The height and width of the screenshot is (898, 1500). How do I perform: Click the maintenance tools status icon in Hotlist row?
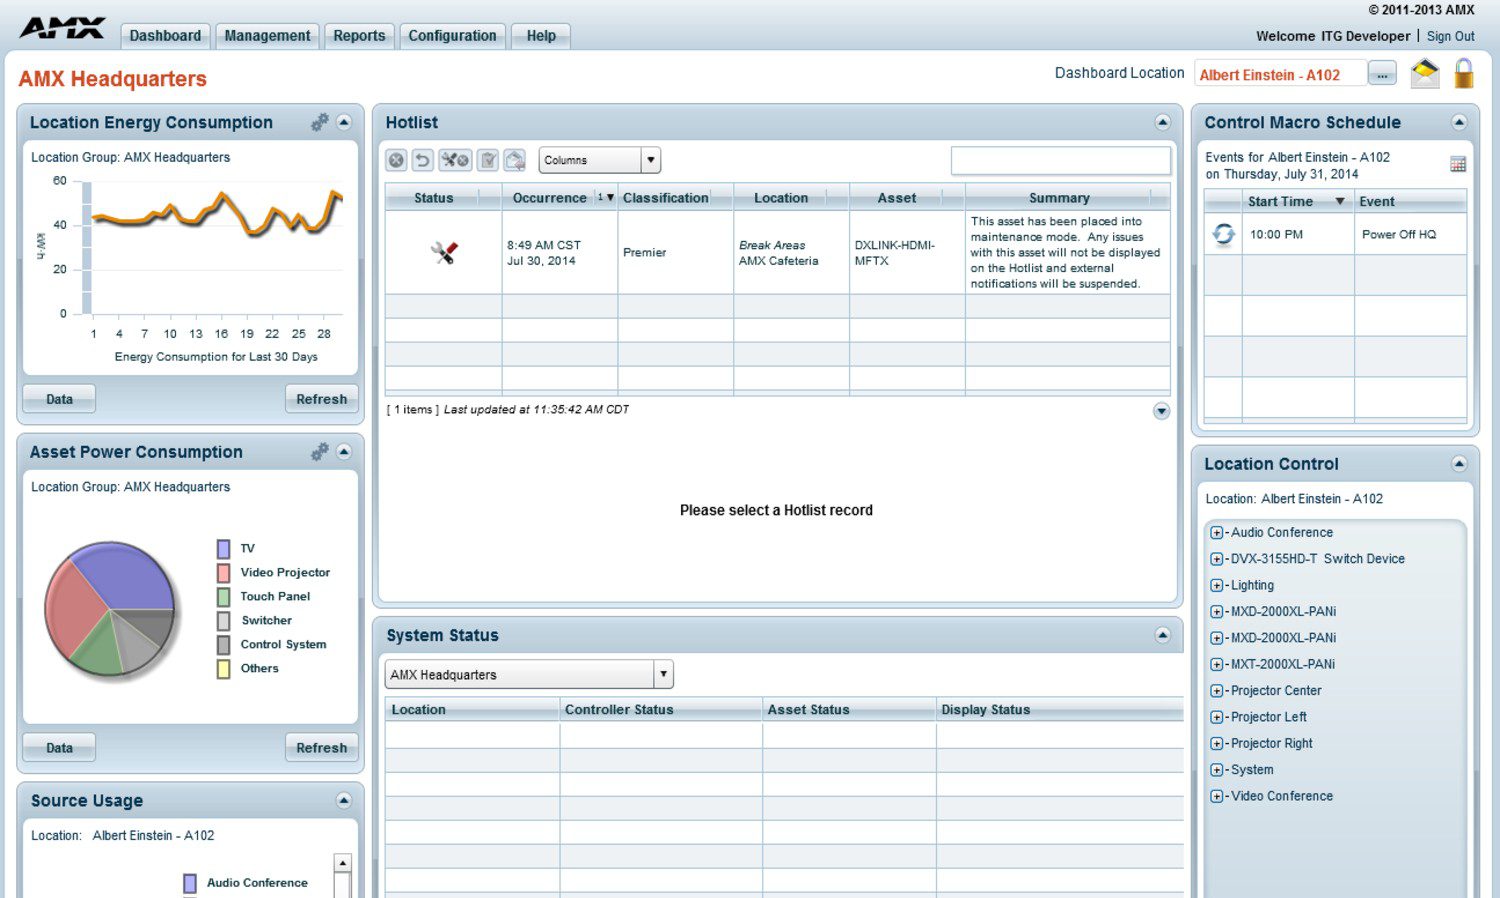[x=444, y=252]
